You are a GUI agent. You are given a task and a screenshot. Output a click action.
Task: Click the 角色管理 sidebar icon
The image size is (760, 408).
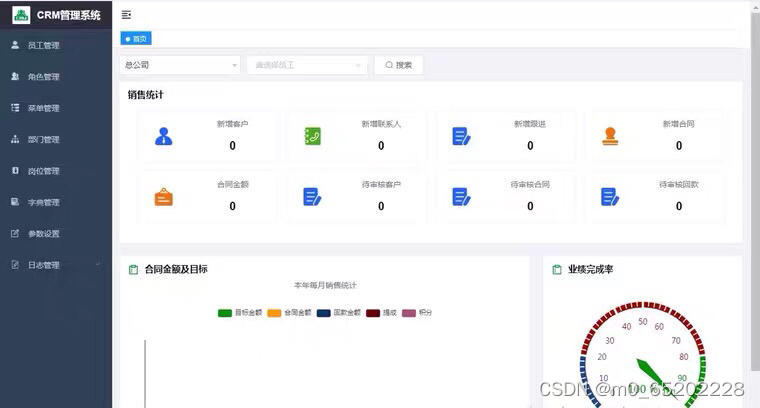[x=15, y=77]
